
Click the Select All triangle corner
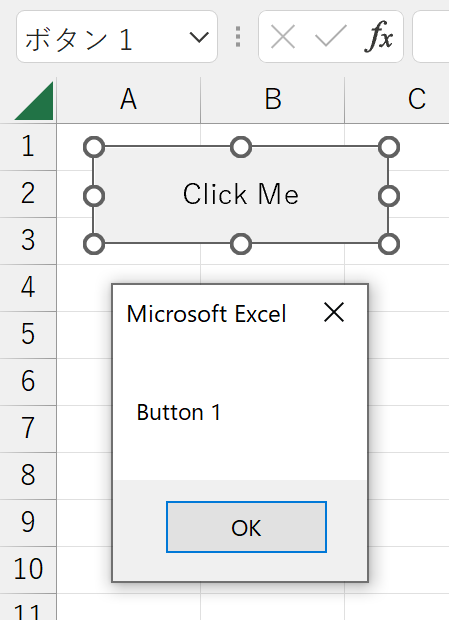[34, 101]
